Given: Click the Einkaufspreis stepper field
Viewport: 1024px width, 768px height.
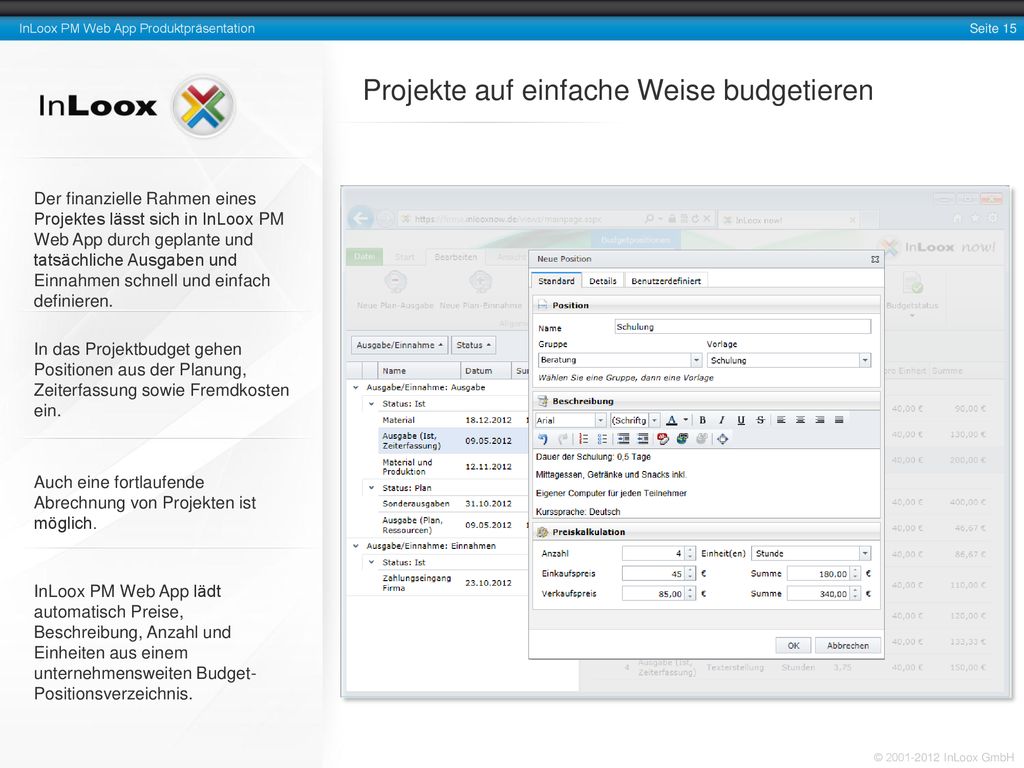Looking at the screenshot, I should 658,573.
